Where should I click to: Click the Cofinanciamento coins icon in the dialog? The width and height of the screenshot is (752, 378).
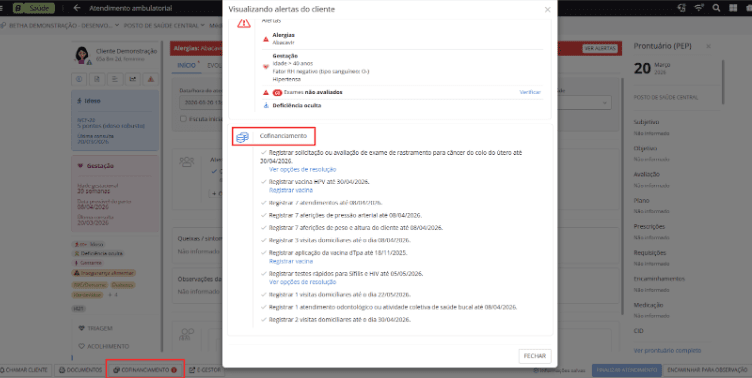[243, 137]
